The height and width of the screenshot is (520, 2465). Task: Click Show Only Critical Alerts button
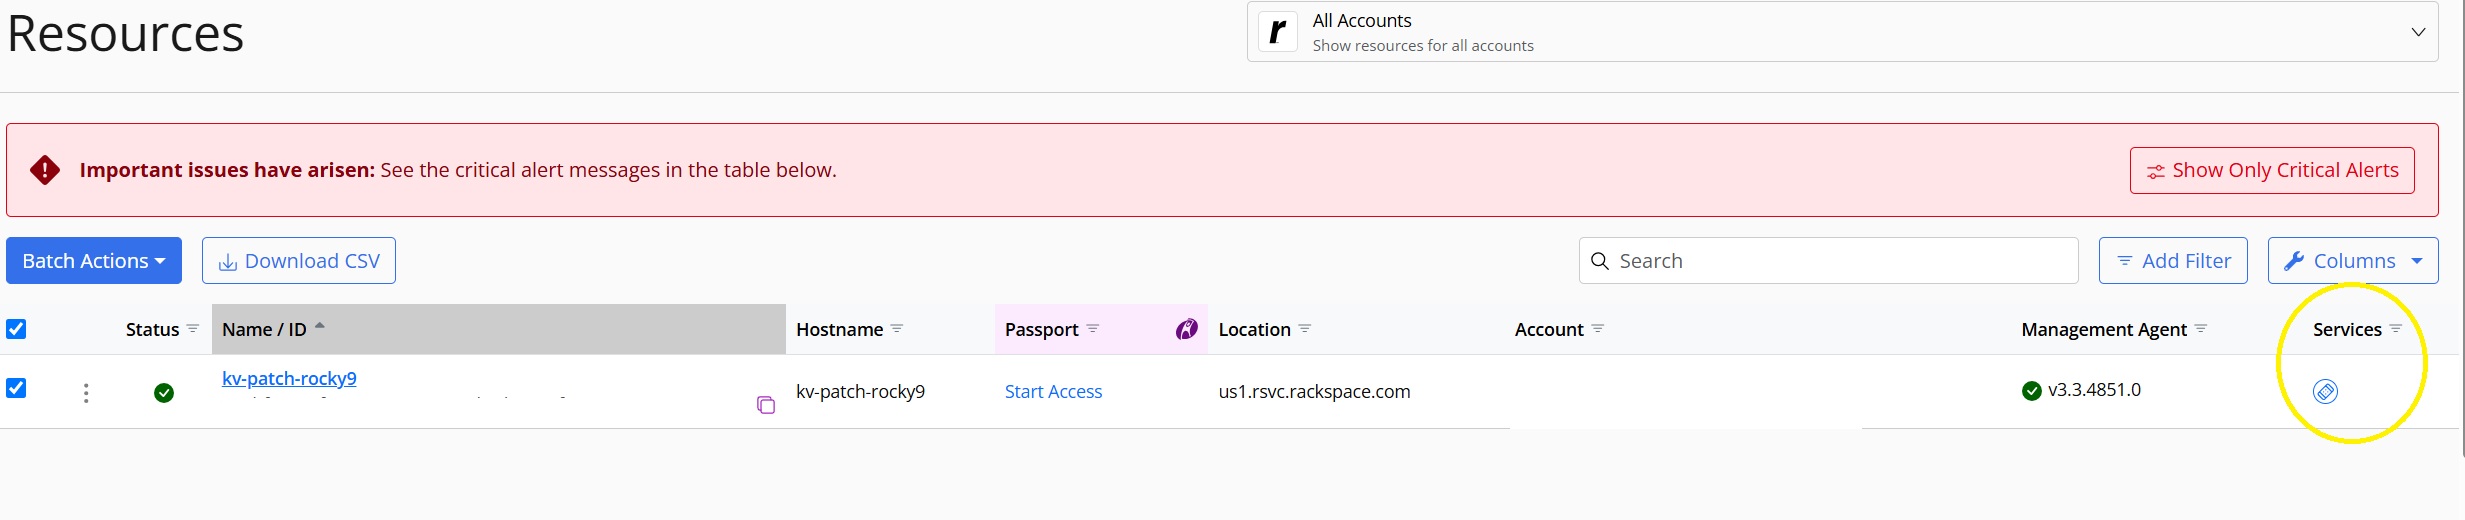tap(2272, 171)
